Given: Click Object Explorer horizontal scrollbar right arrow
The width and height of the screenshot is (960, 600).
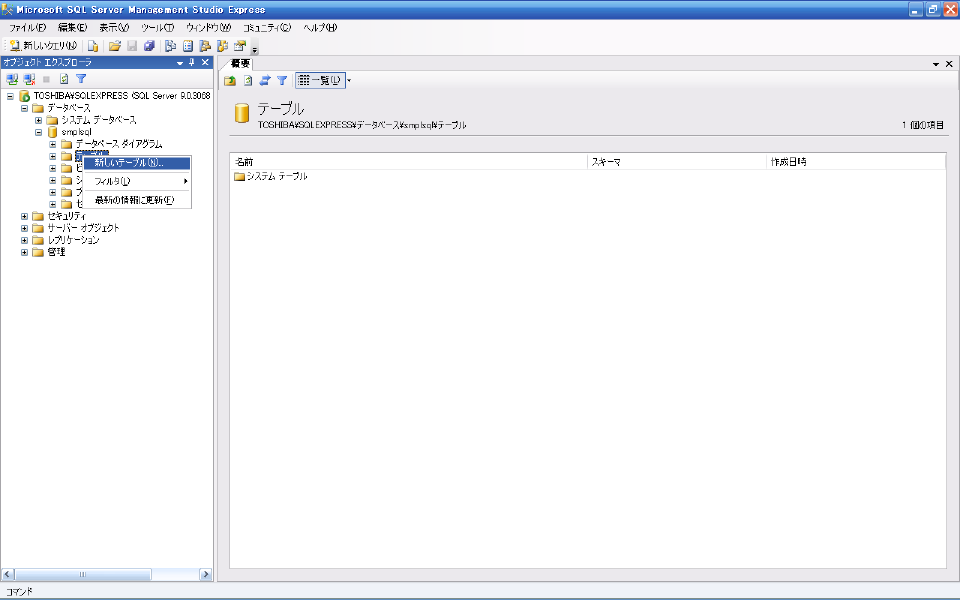Looking at the screenshot, I should click(206, 574).
